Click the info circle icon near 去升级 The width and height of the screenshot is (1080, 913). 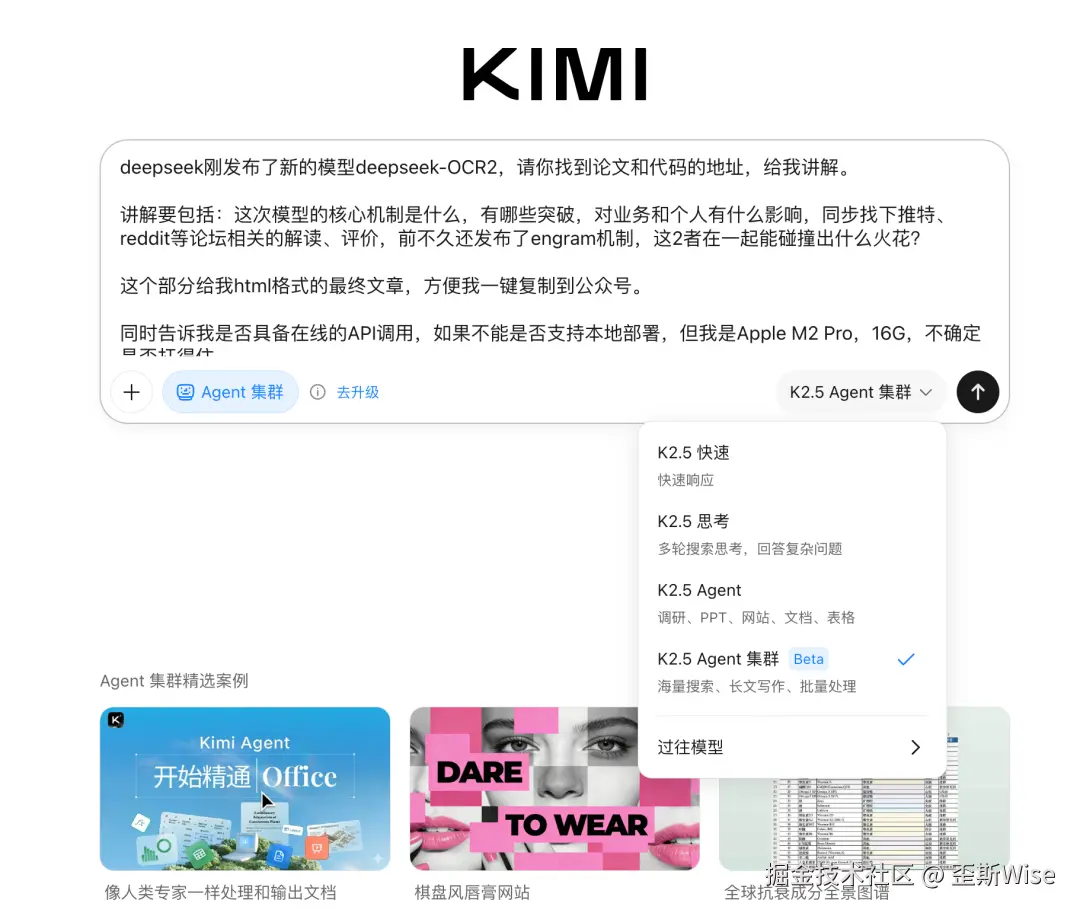[318, 392]
